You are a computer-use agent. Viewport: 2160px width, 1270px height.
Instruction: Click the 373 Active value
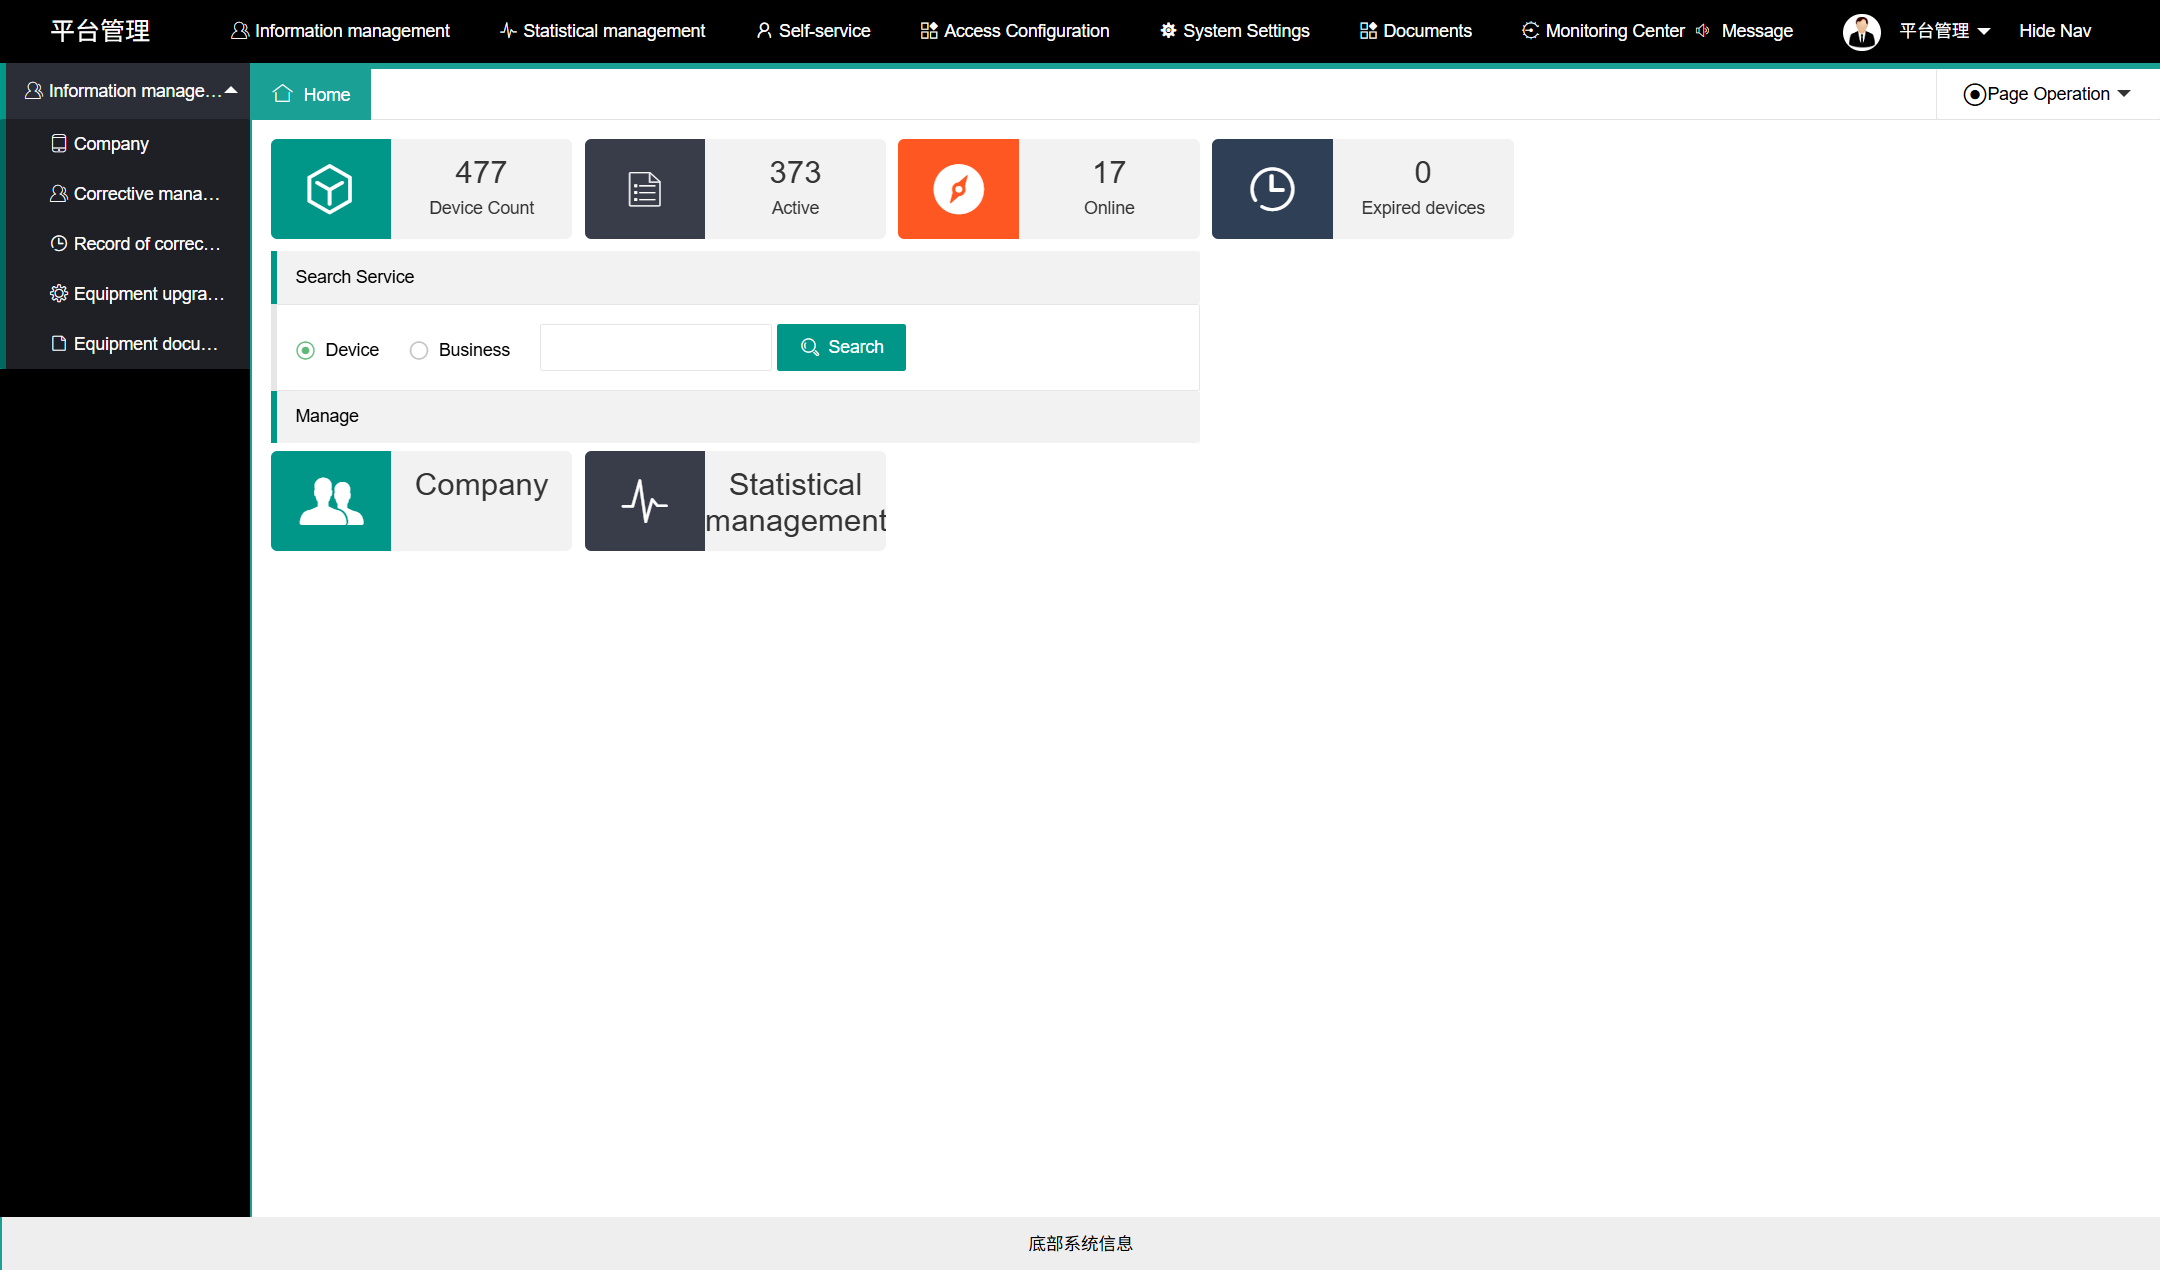click(795, 172)
